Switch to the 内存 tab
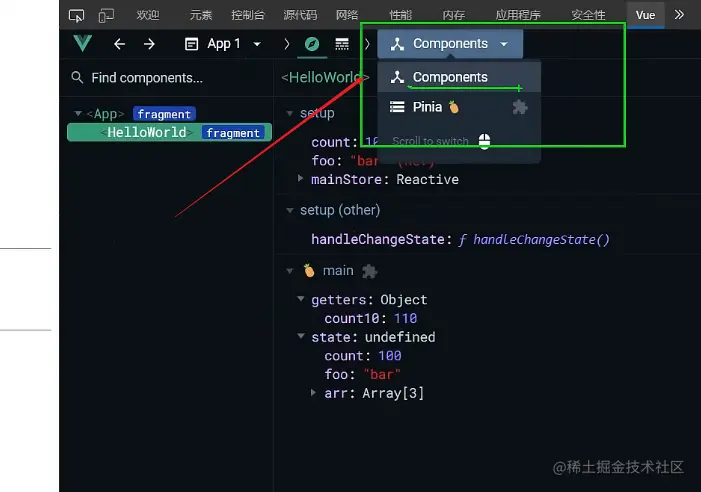This screenshot has height=492, width=701. tap(454, 15)
